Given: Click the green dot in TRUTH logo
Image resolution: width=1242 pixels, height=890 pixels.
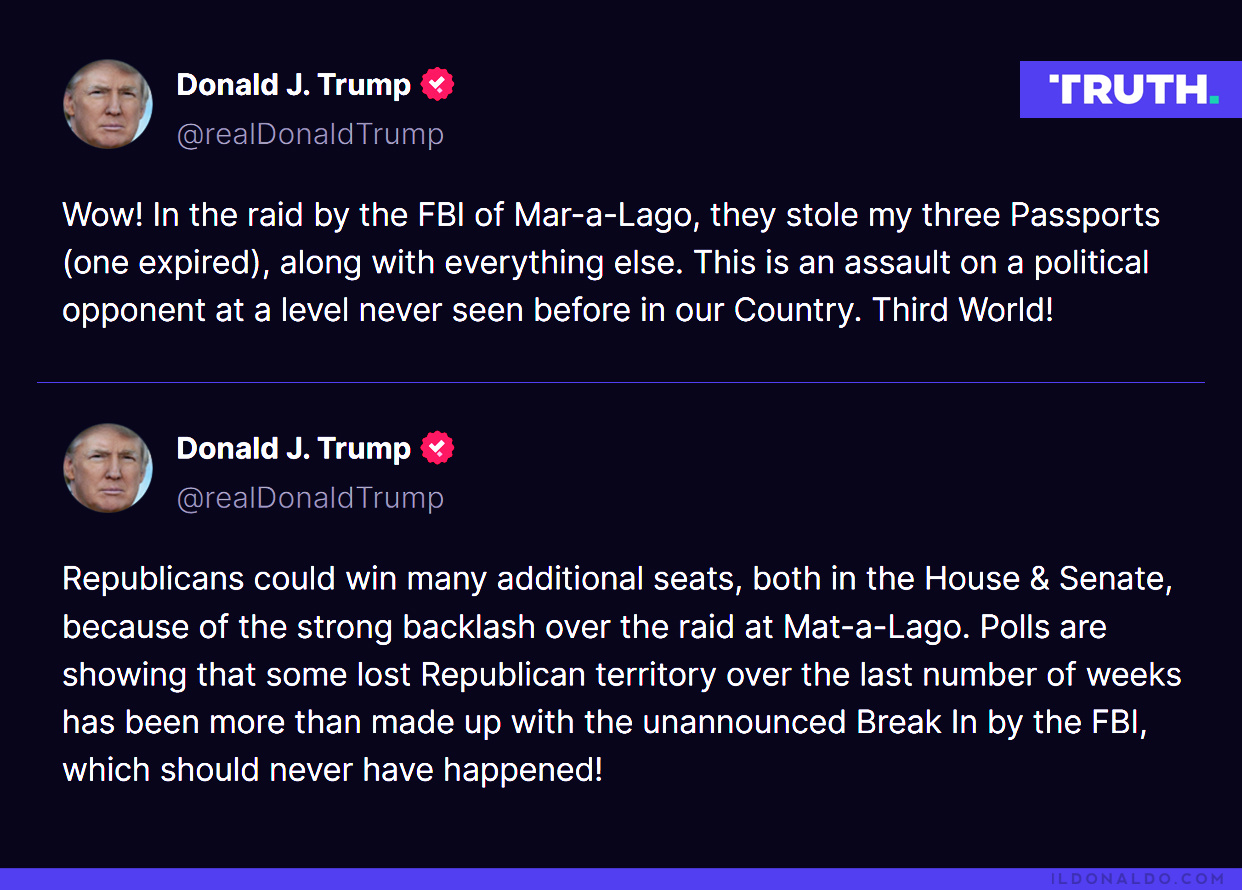Looking at the screenshot, I should click(x=1213, y=100).
